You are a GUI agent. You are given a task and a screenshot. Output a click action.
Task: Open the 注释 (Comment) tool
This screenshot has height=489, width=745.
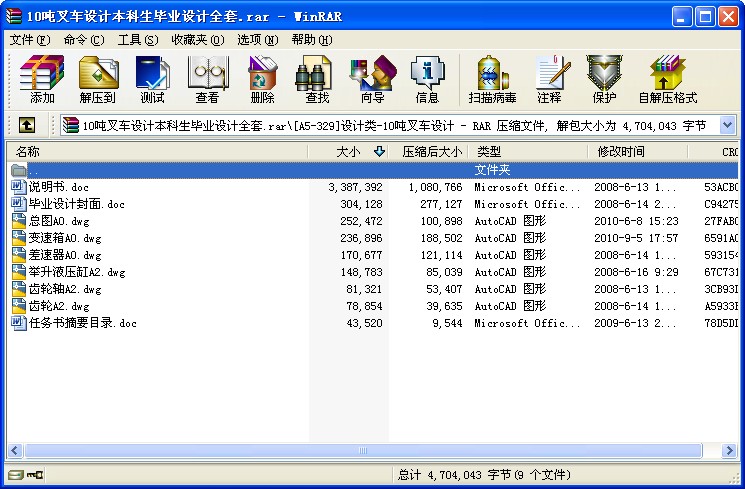click(x=548, y=79)
